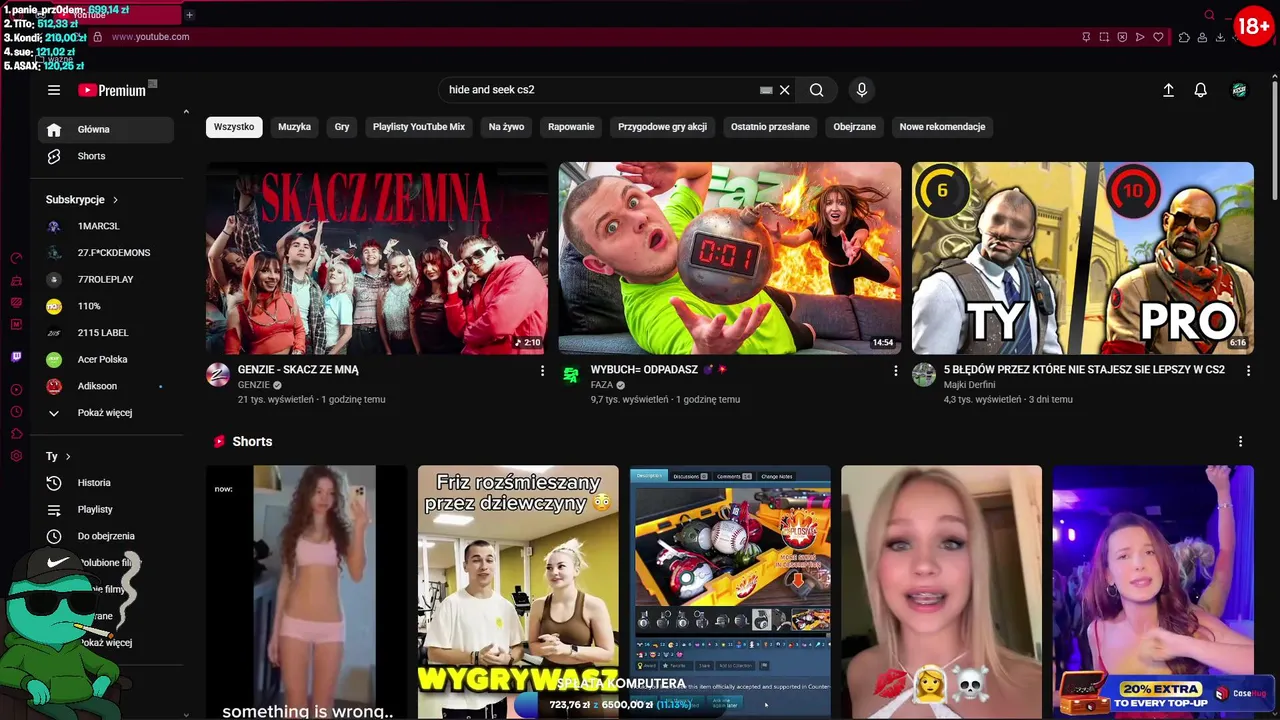
Task: Play the GENZIE - SKACZ ZE MNĄ thumbnail
Action: tap(377, 258)
